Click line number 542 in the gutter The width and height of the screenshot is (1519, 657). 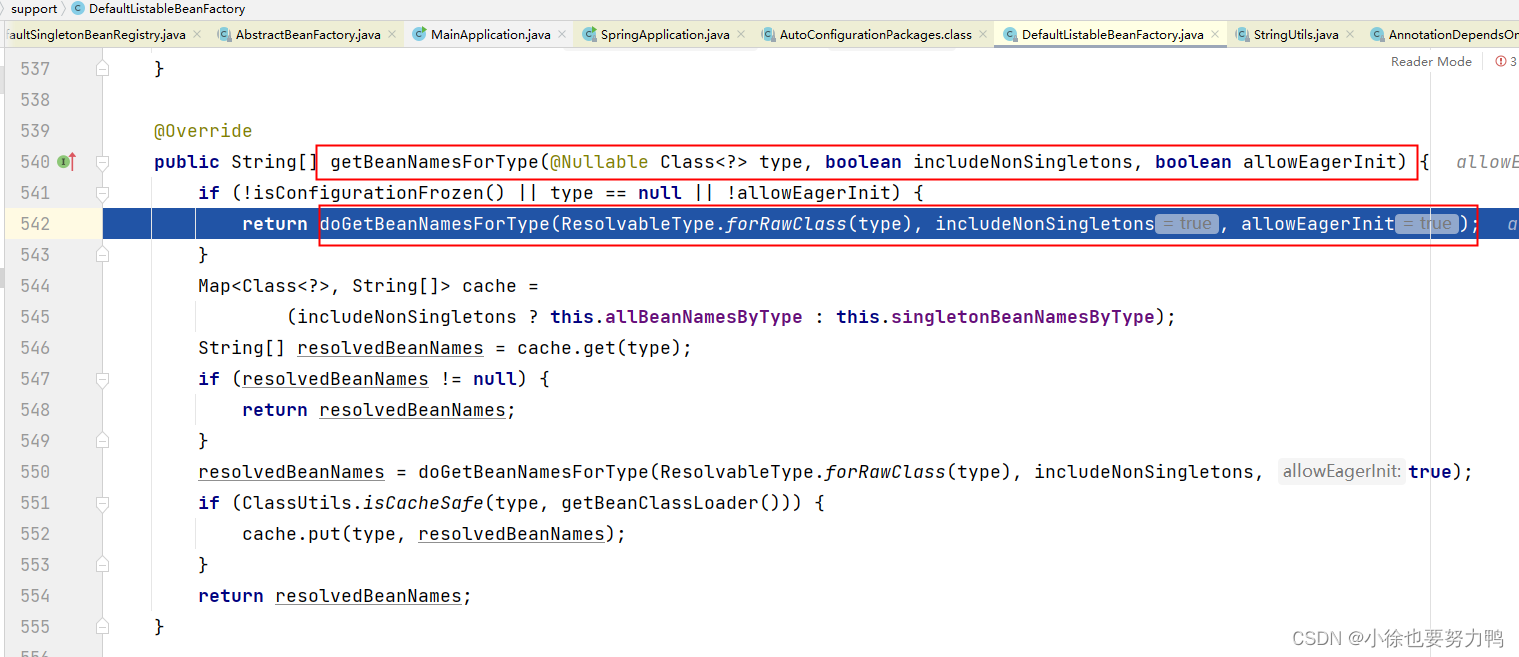(x=35, y=224)
